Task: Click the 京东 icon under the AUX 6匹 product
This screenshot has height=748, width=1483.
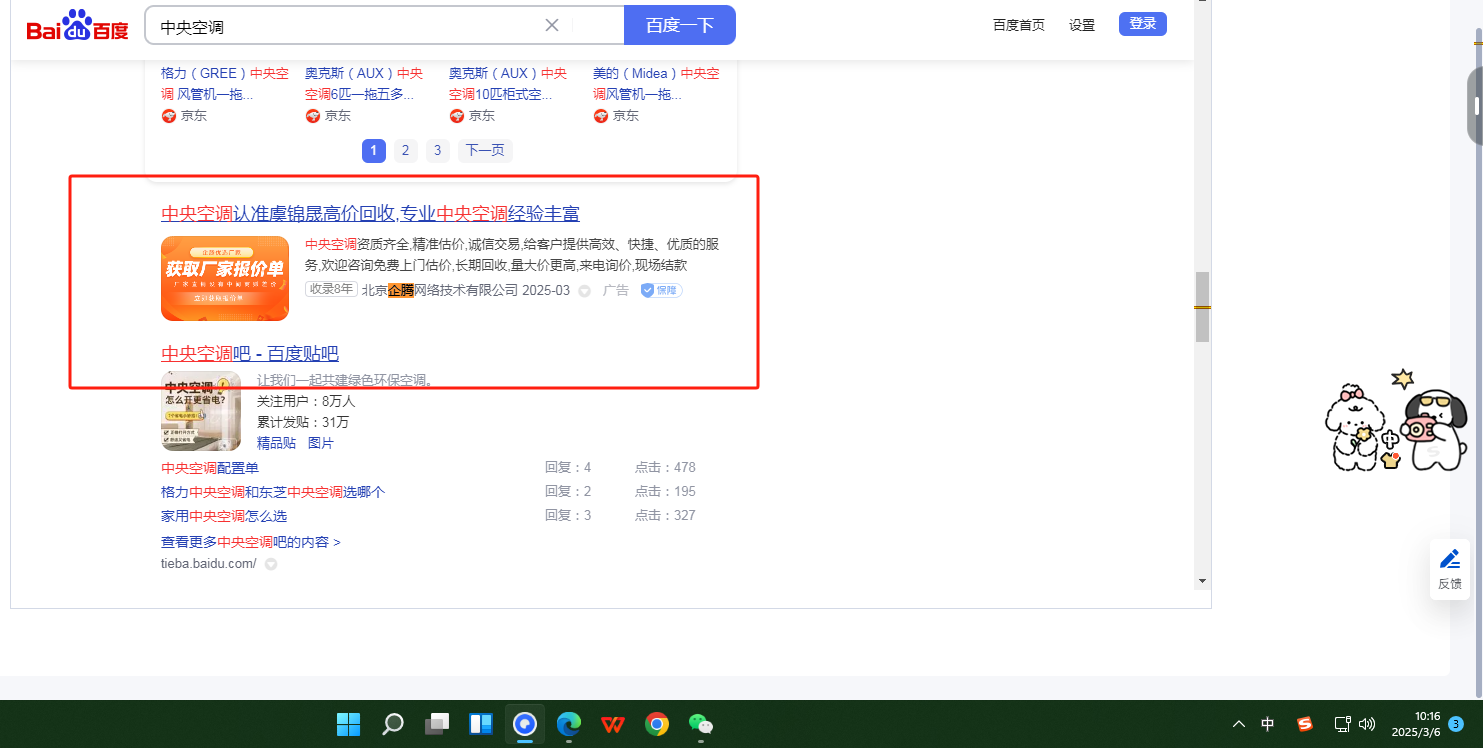Action: tap(313, 116)
